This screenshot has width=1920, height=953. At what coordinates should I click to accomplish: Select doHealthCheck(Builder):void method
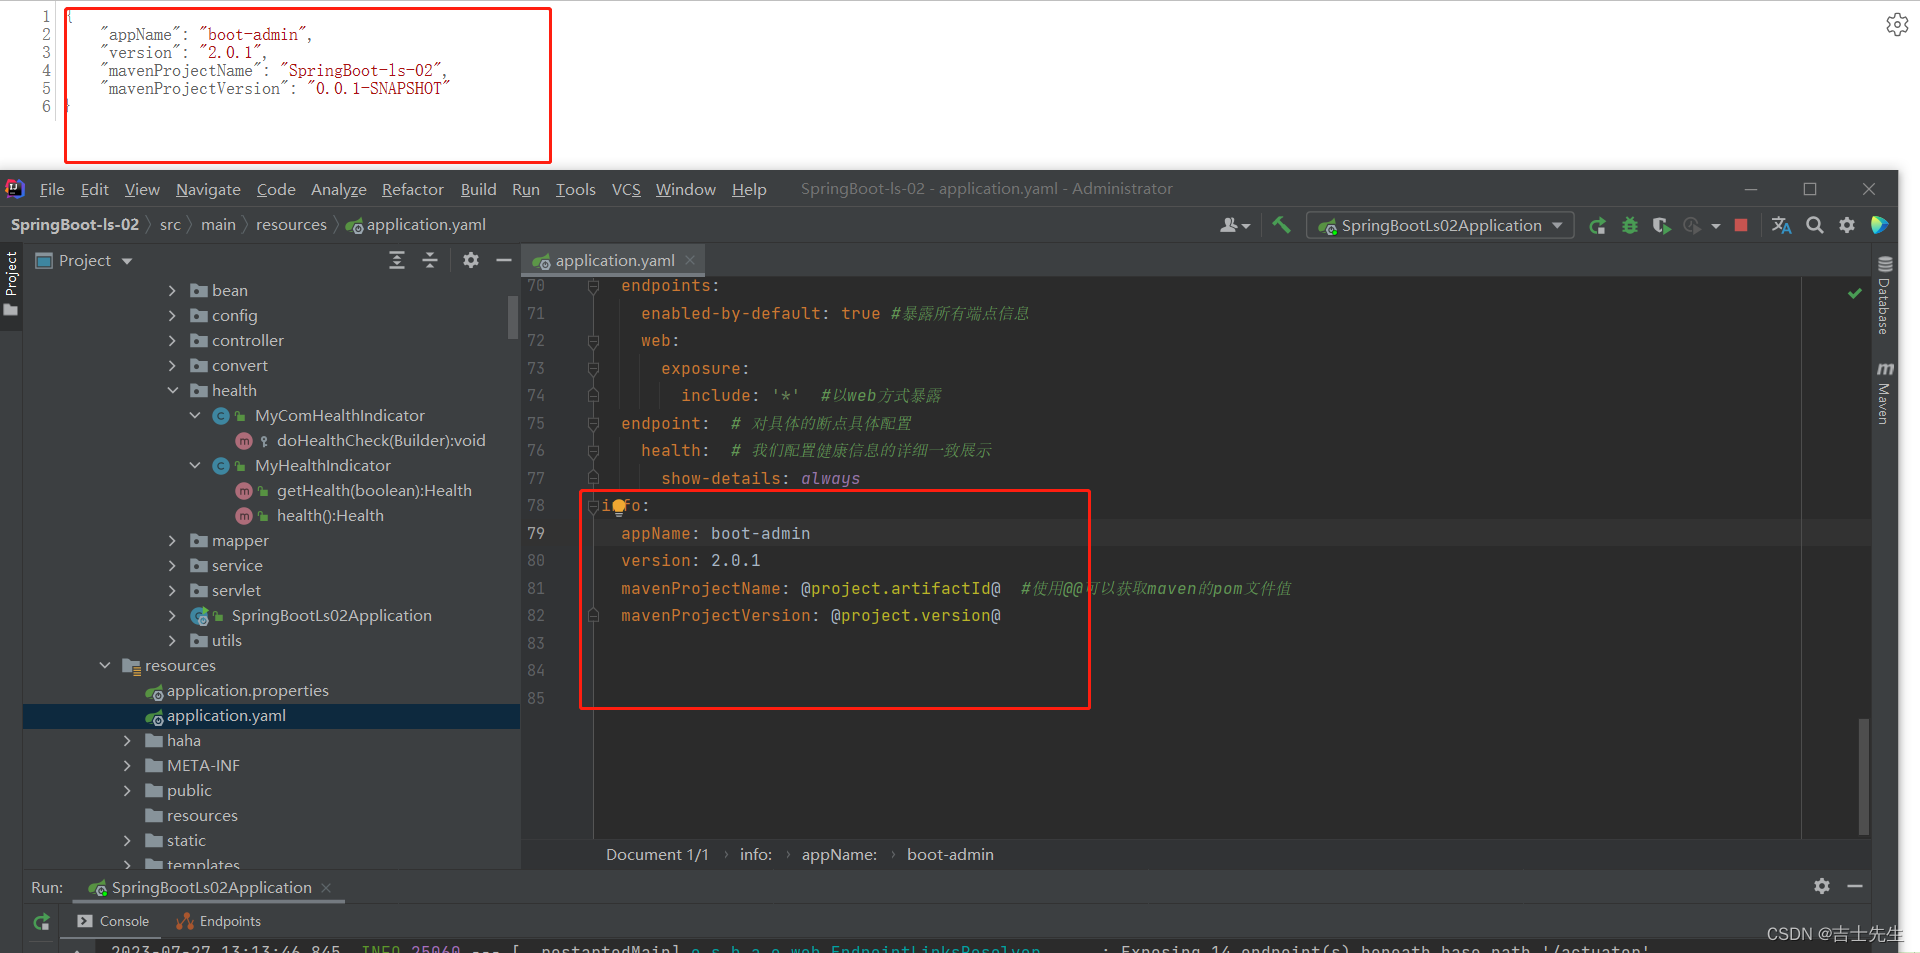point(381,441)
